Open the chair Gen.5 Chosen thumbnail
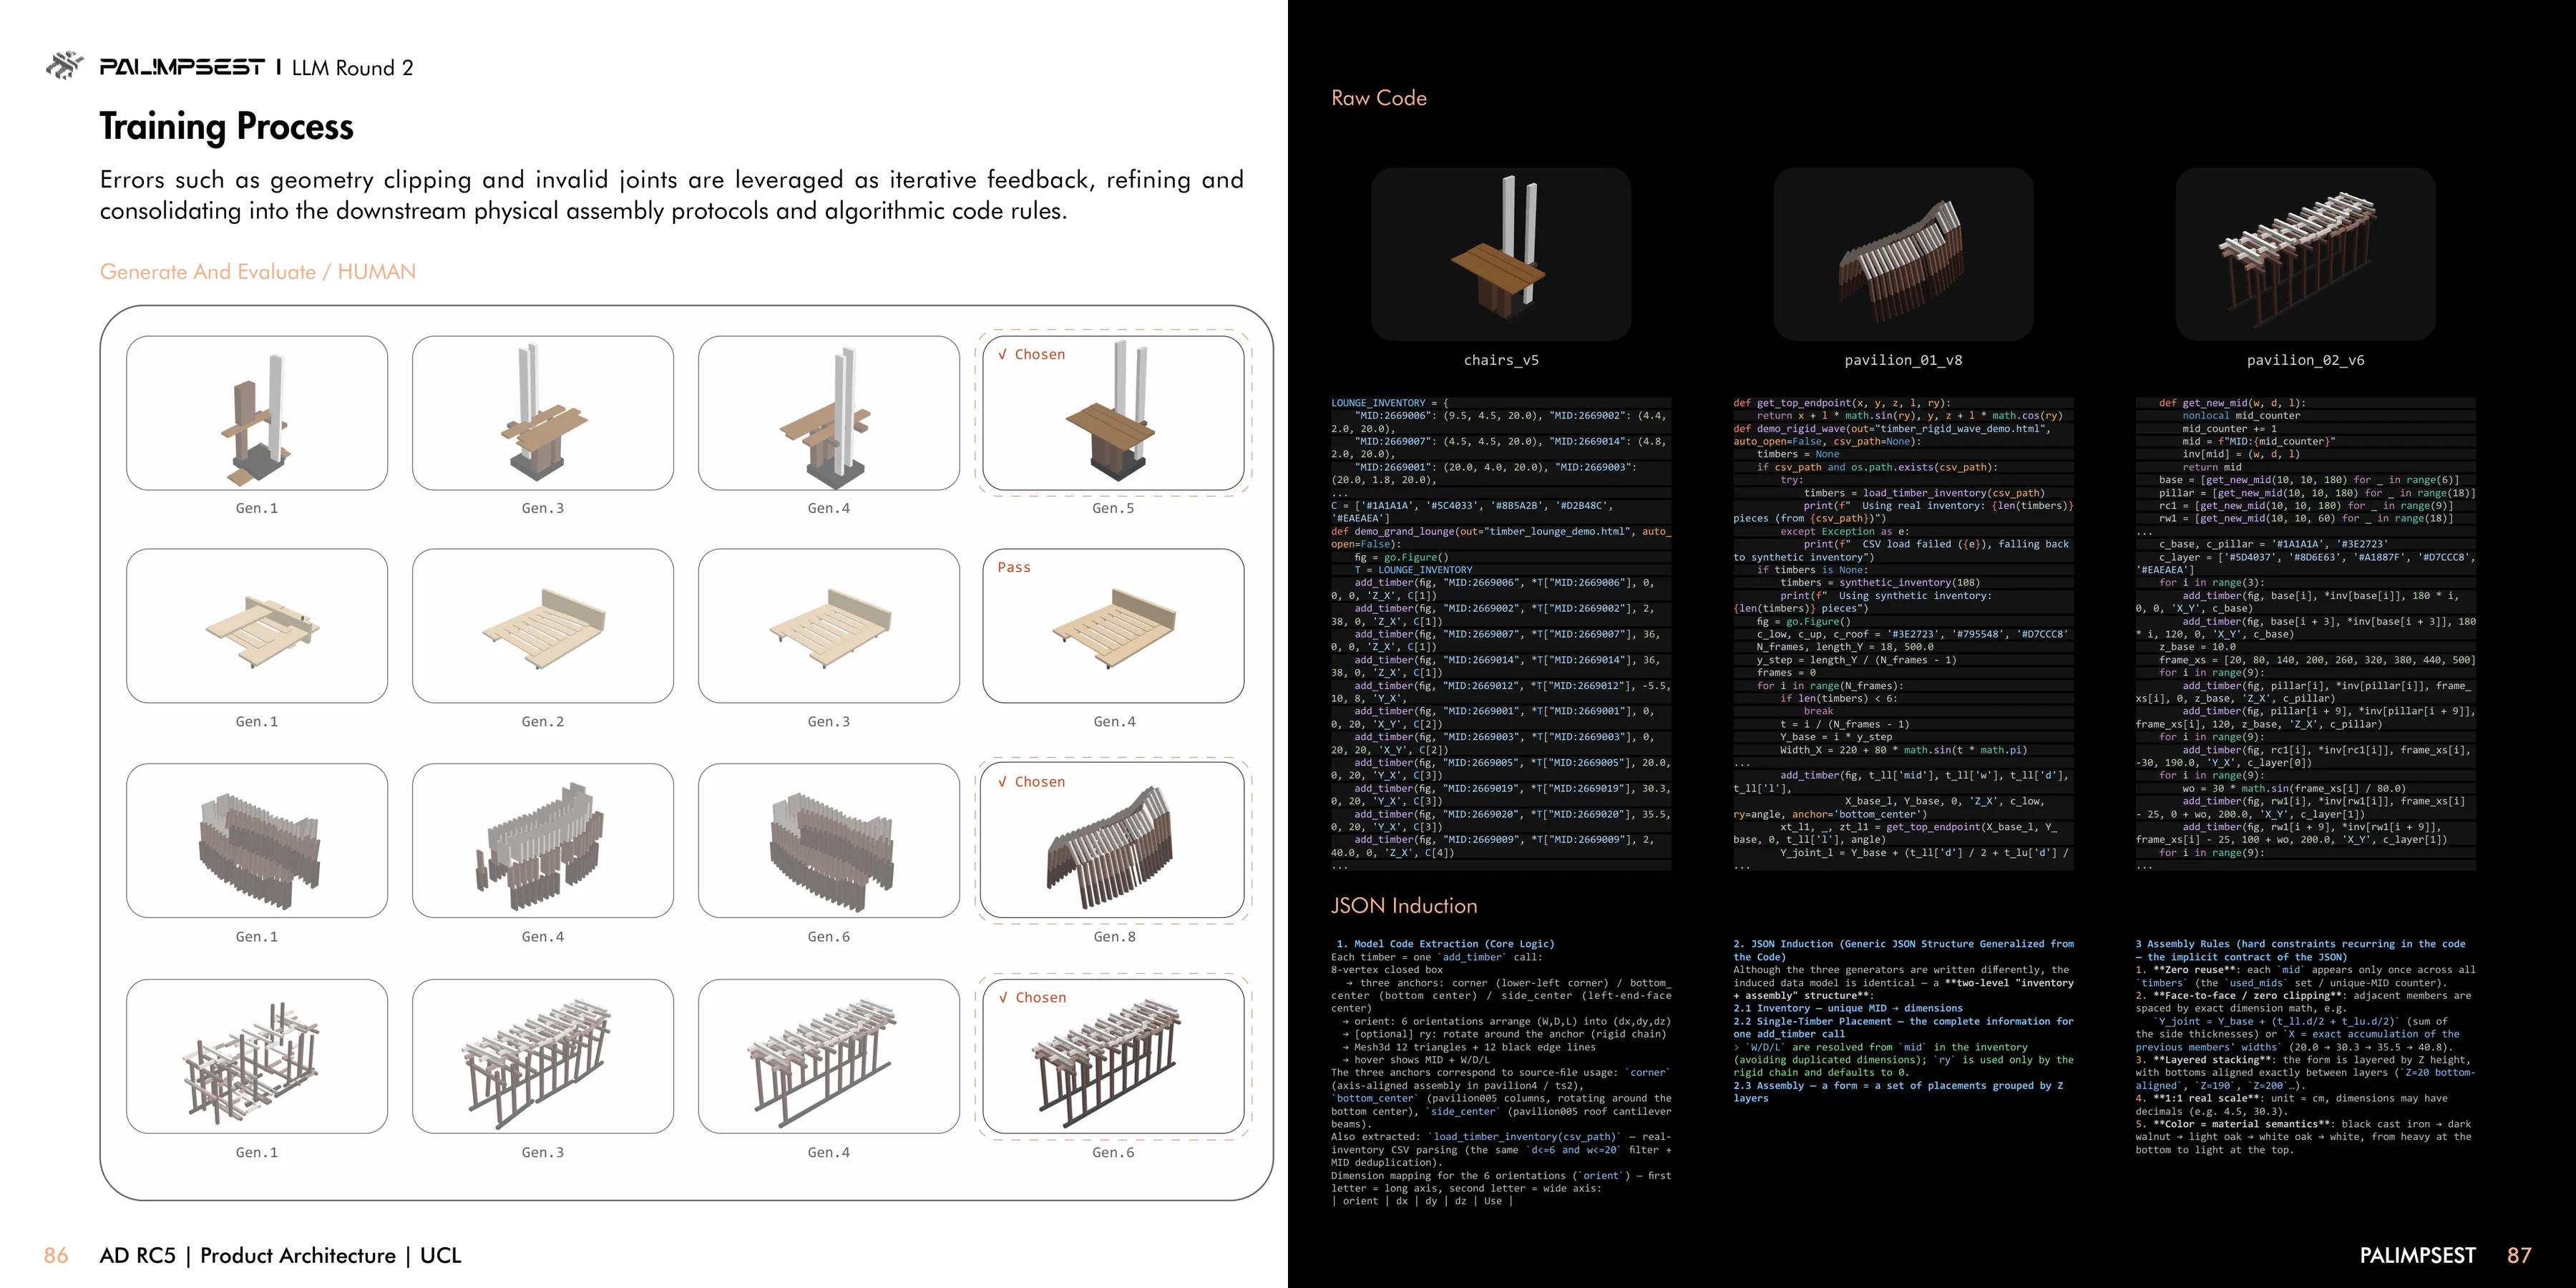The image size is (2576, 1288). tap(1113, 413)
